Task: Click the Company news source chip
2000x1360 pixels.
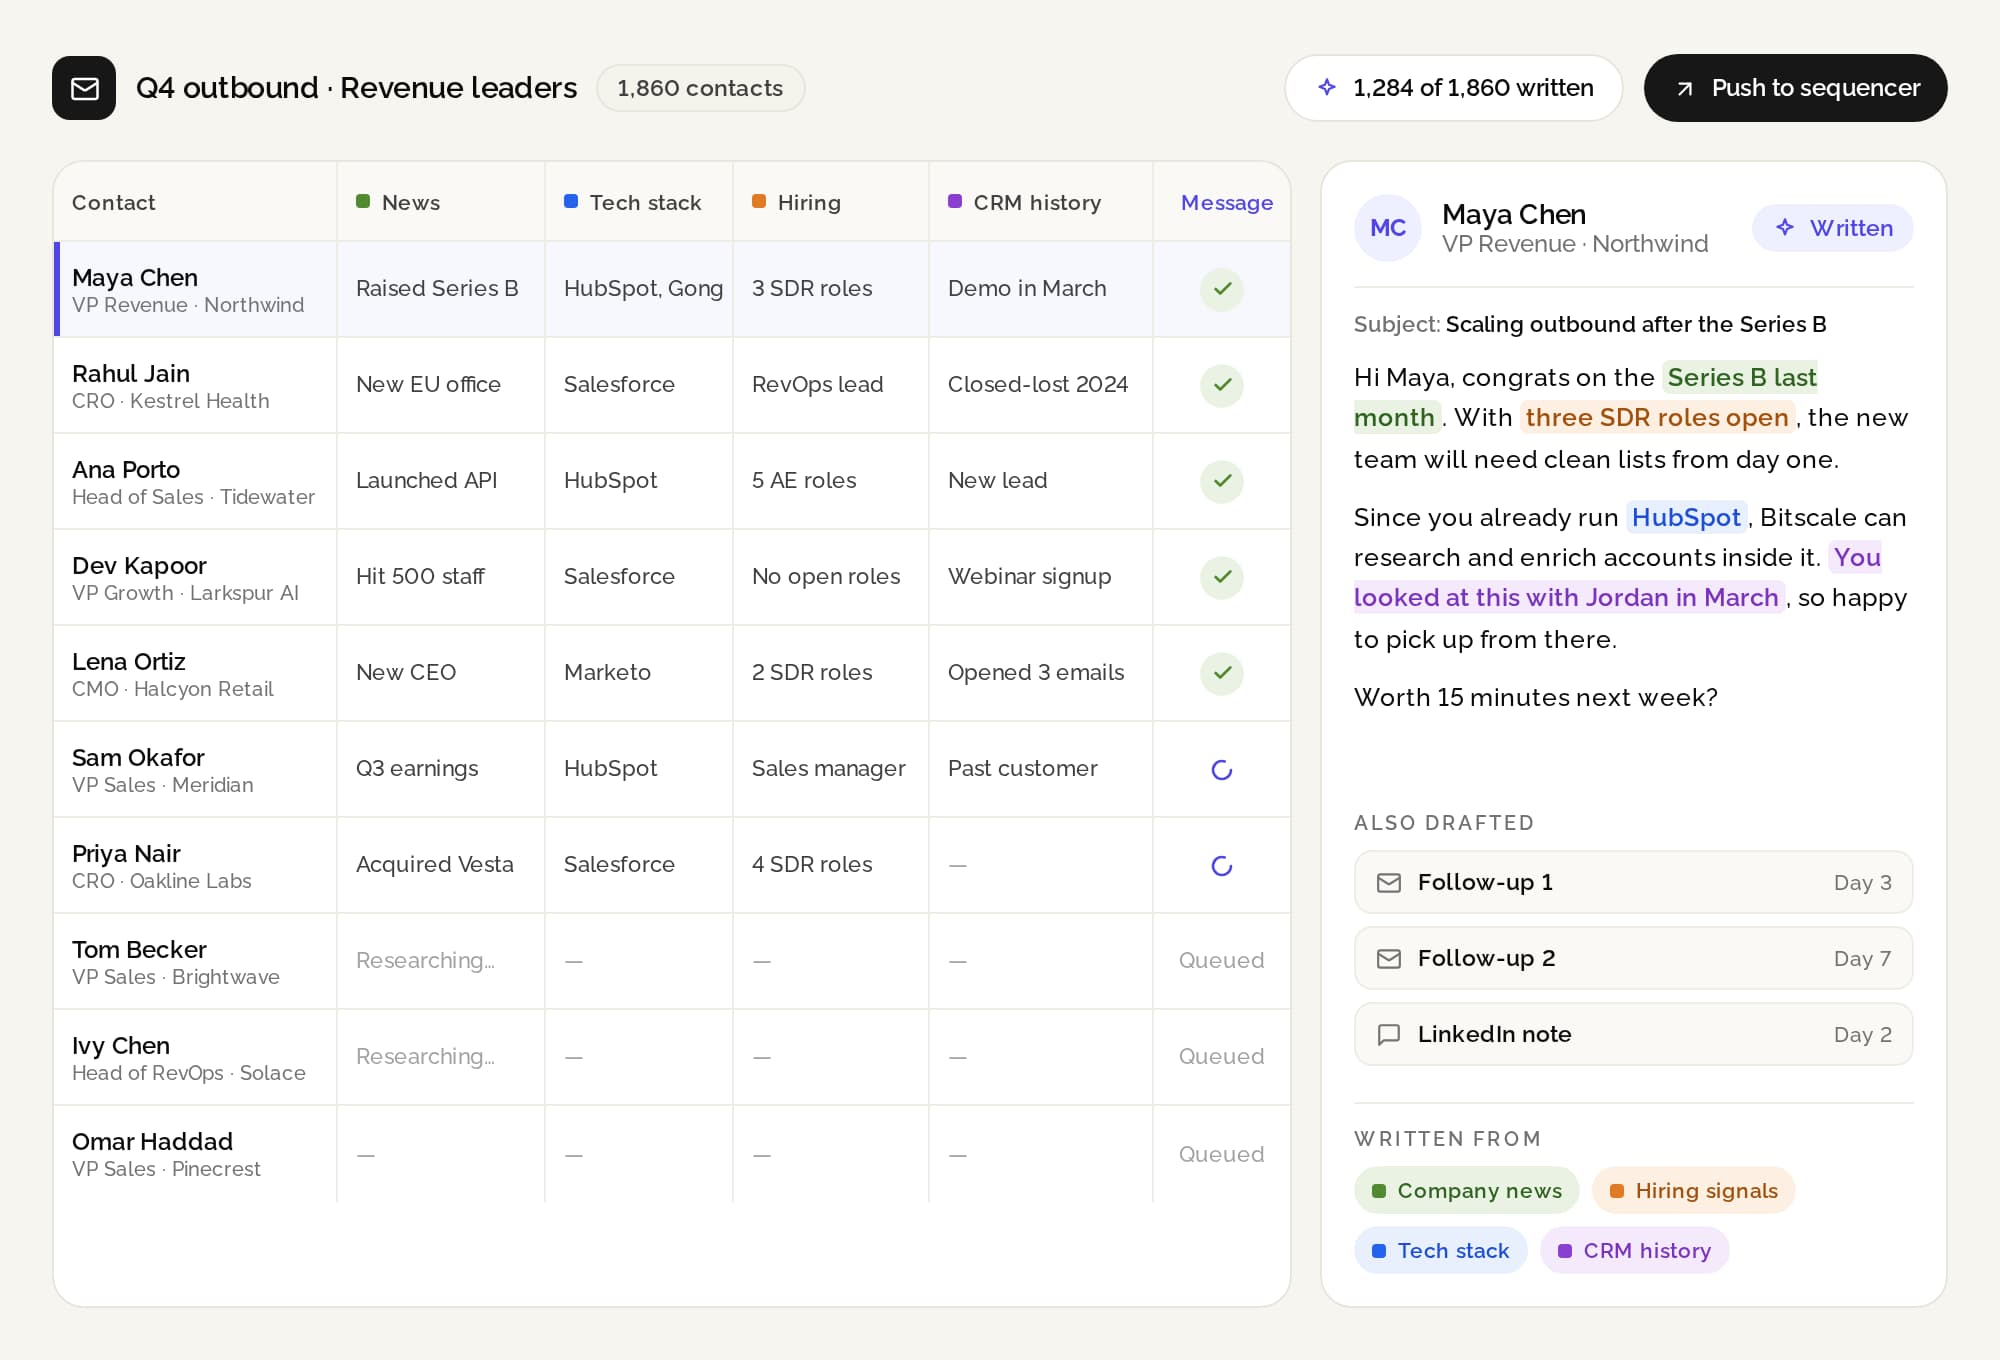Action: tap(1466, 1190)
